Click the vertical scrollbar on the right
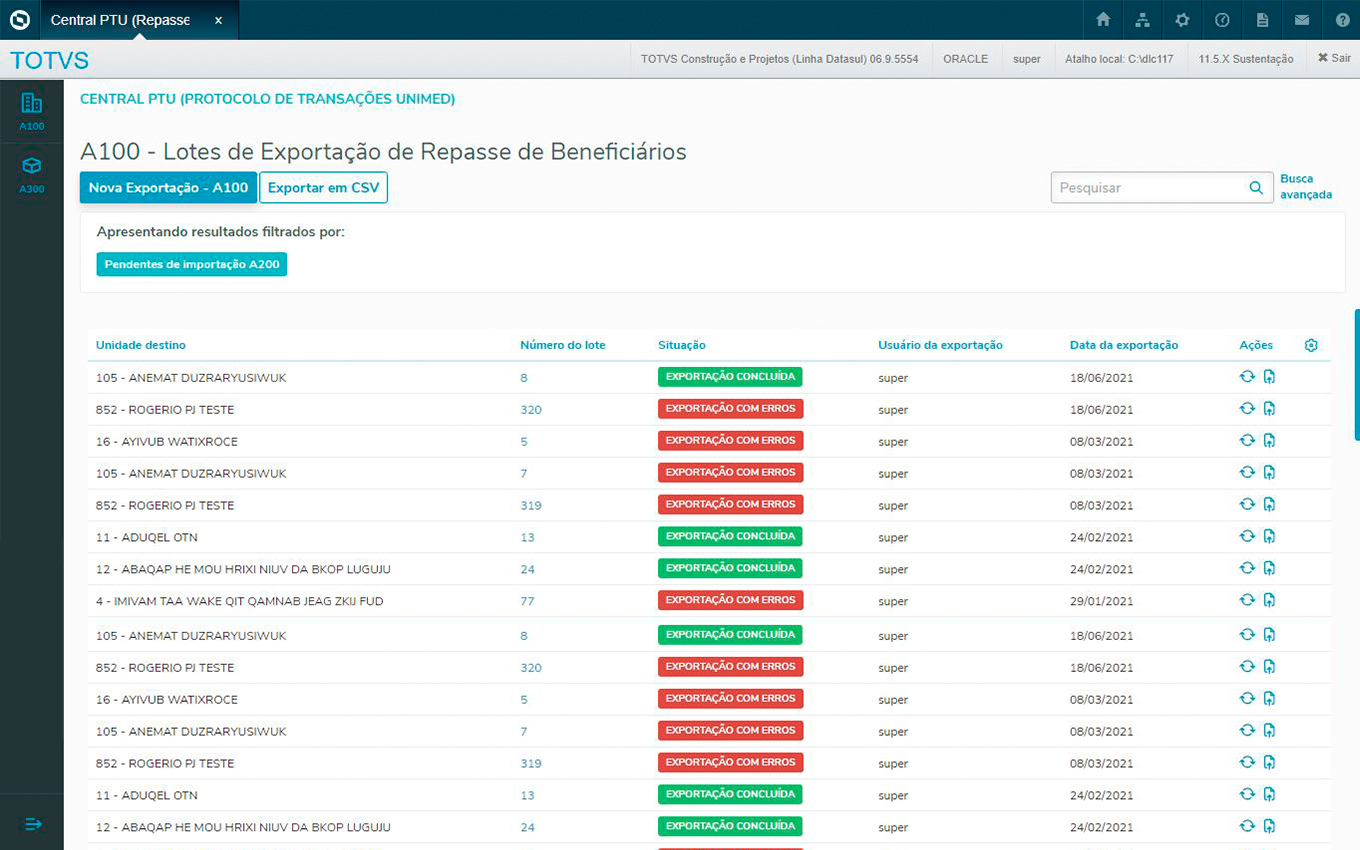 point(1356,375)
